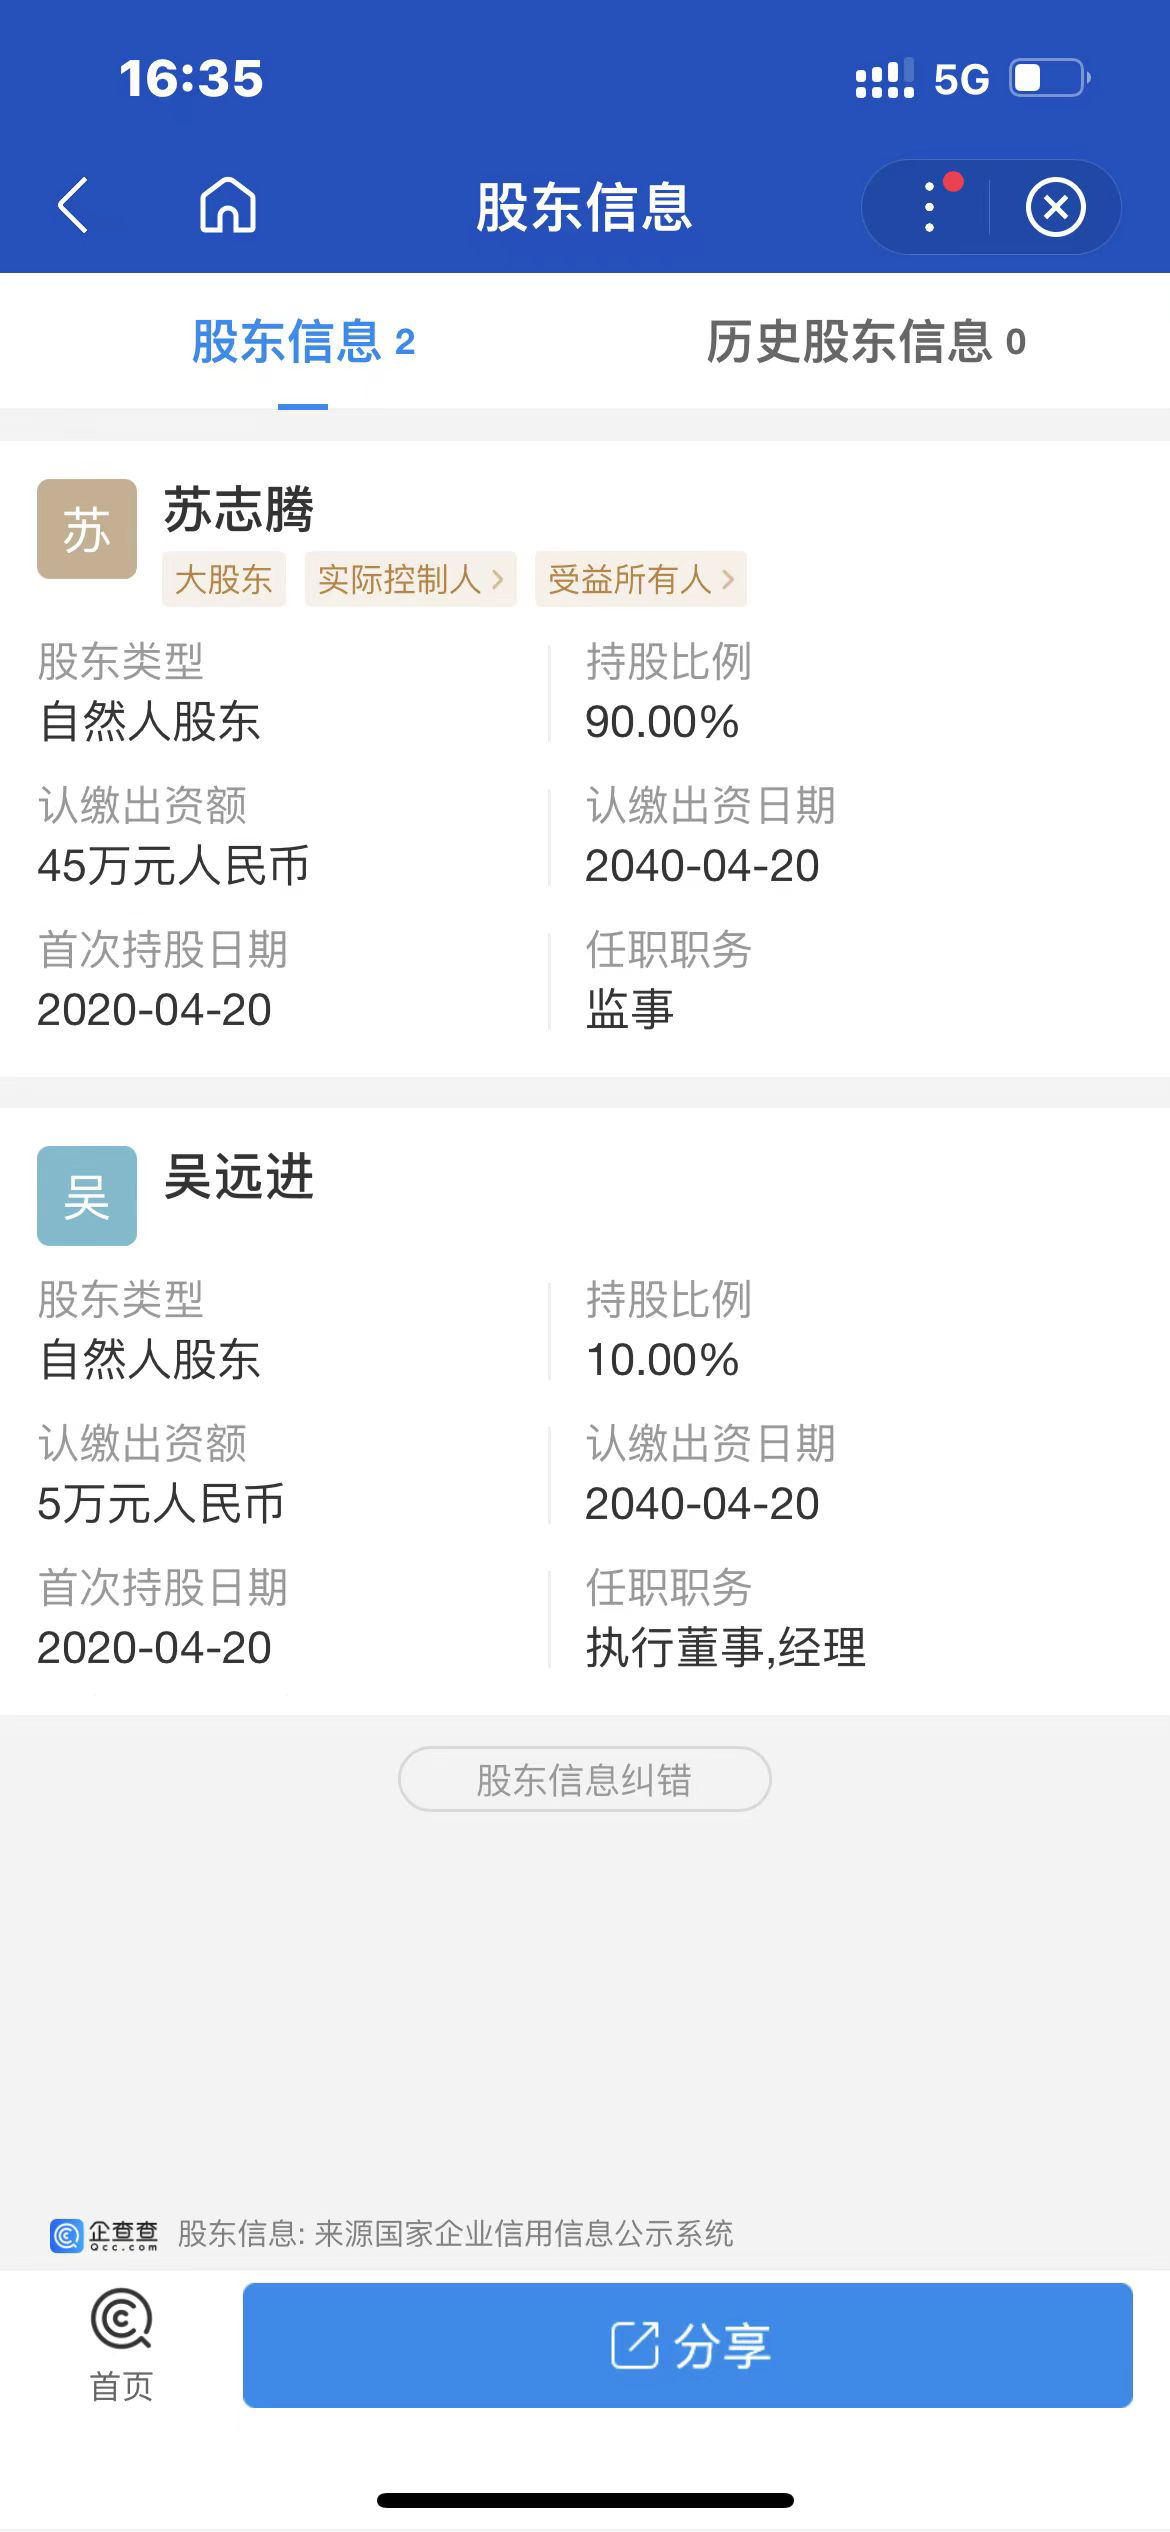Open shareholder 苏志腾 name link
This screenshot has width=1170, height=2532.
(x=239, y=509)
